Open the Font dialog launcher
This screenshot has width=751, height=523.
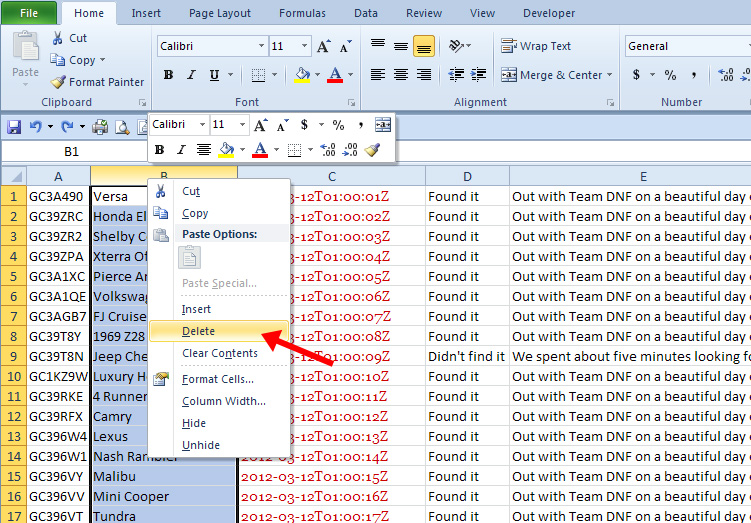[352, 102]
